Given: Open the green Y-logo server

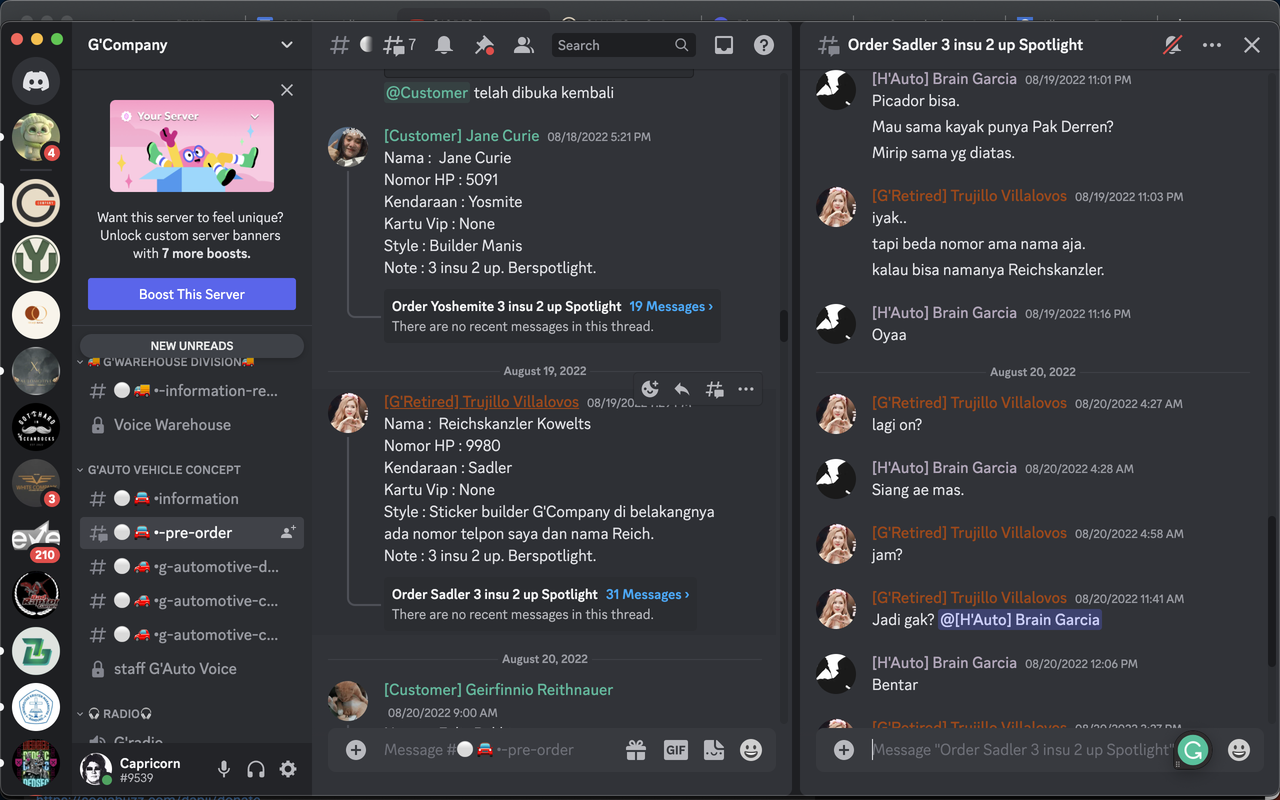Looking at the screenshot, I should [36, 259].
